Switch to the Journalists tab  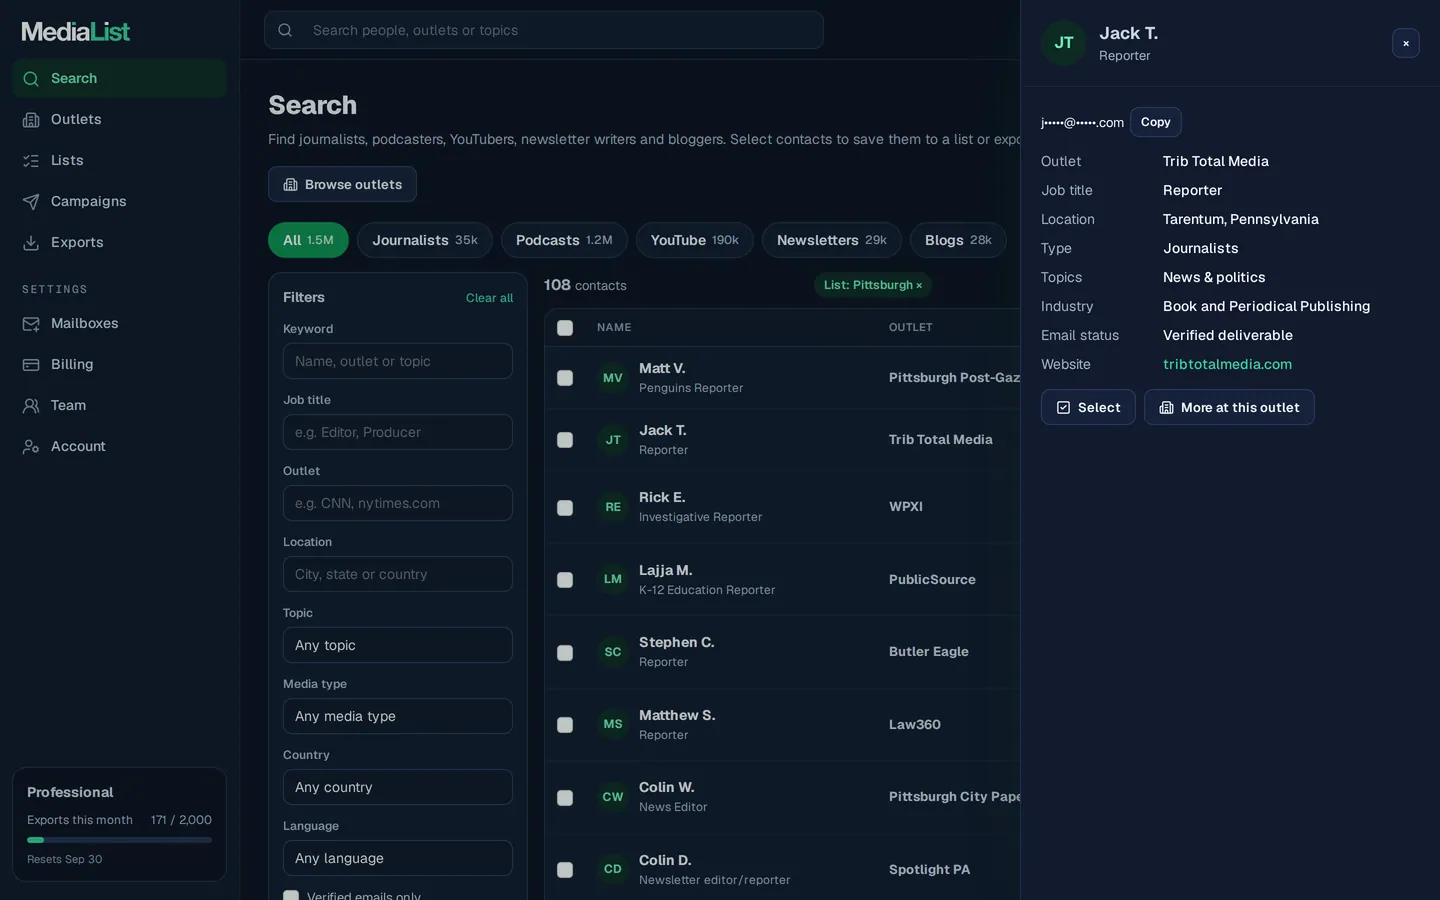[x=425, y=240]
